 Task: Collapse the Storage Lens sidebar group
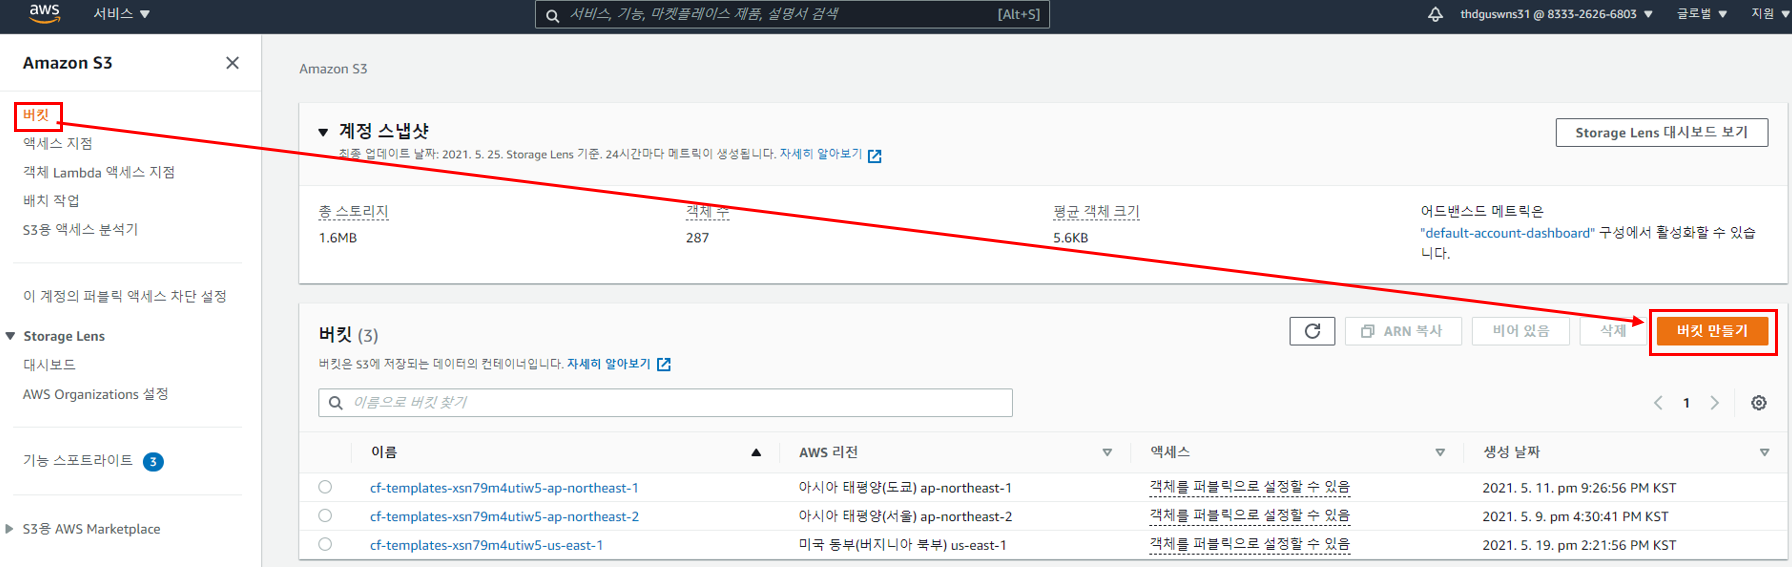[x=10, y=336]
